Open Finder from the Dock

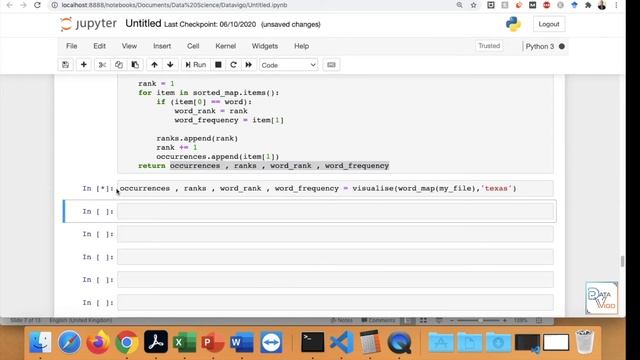[40, 342]
